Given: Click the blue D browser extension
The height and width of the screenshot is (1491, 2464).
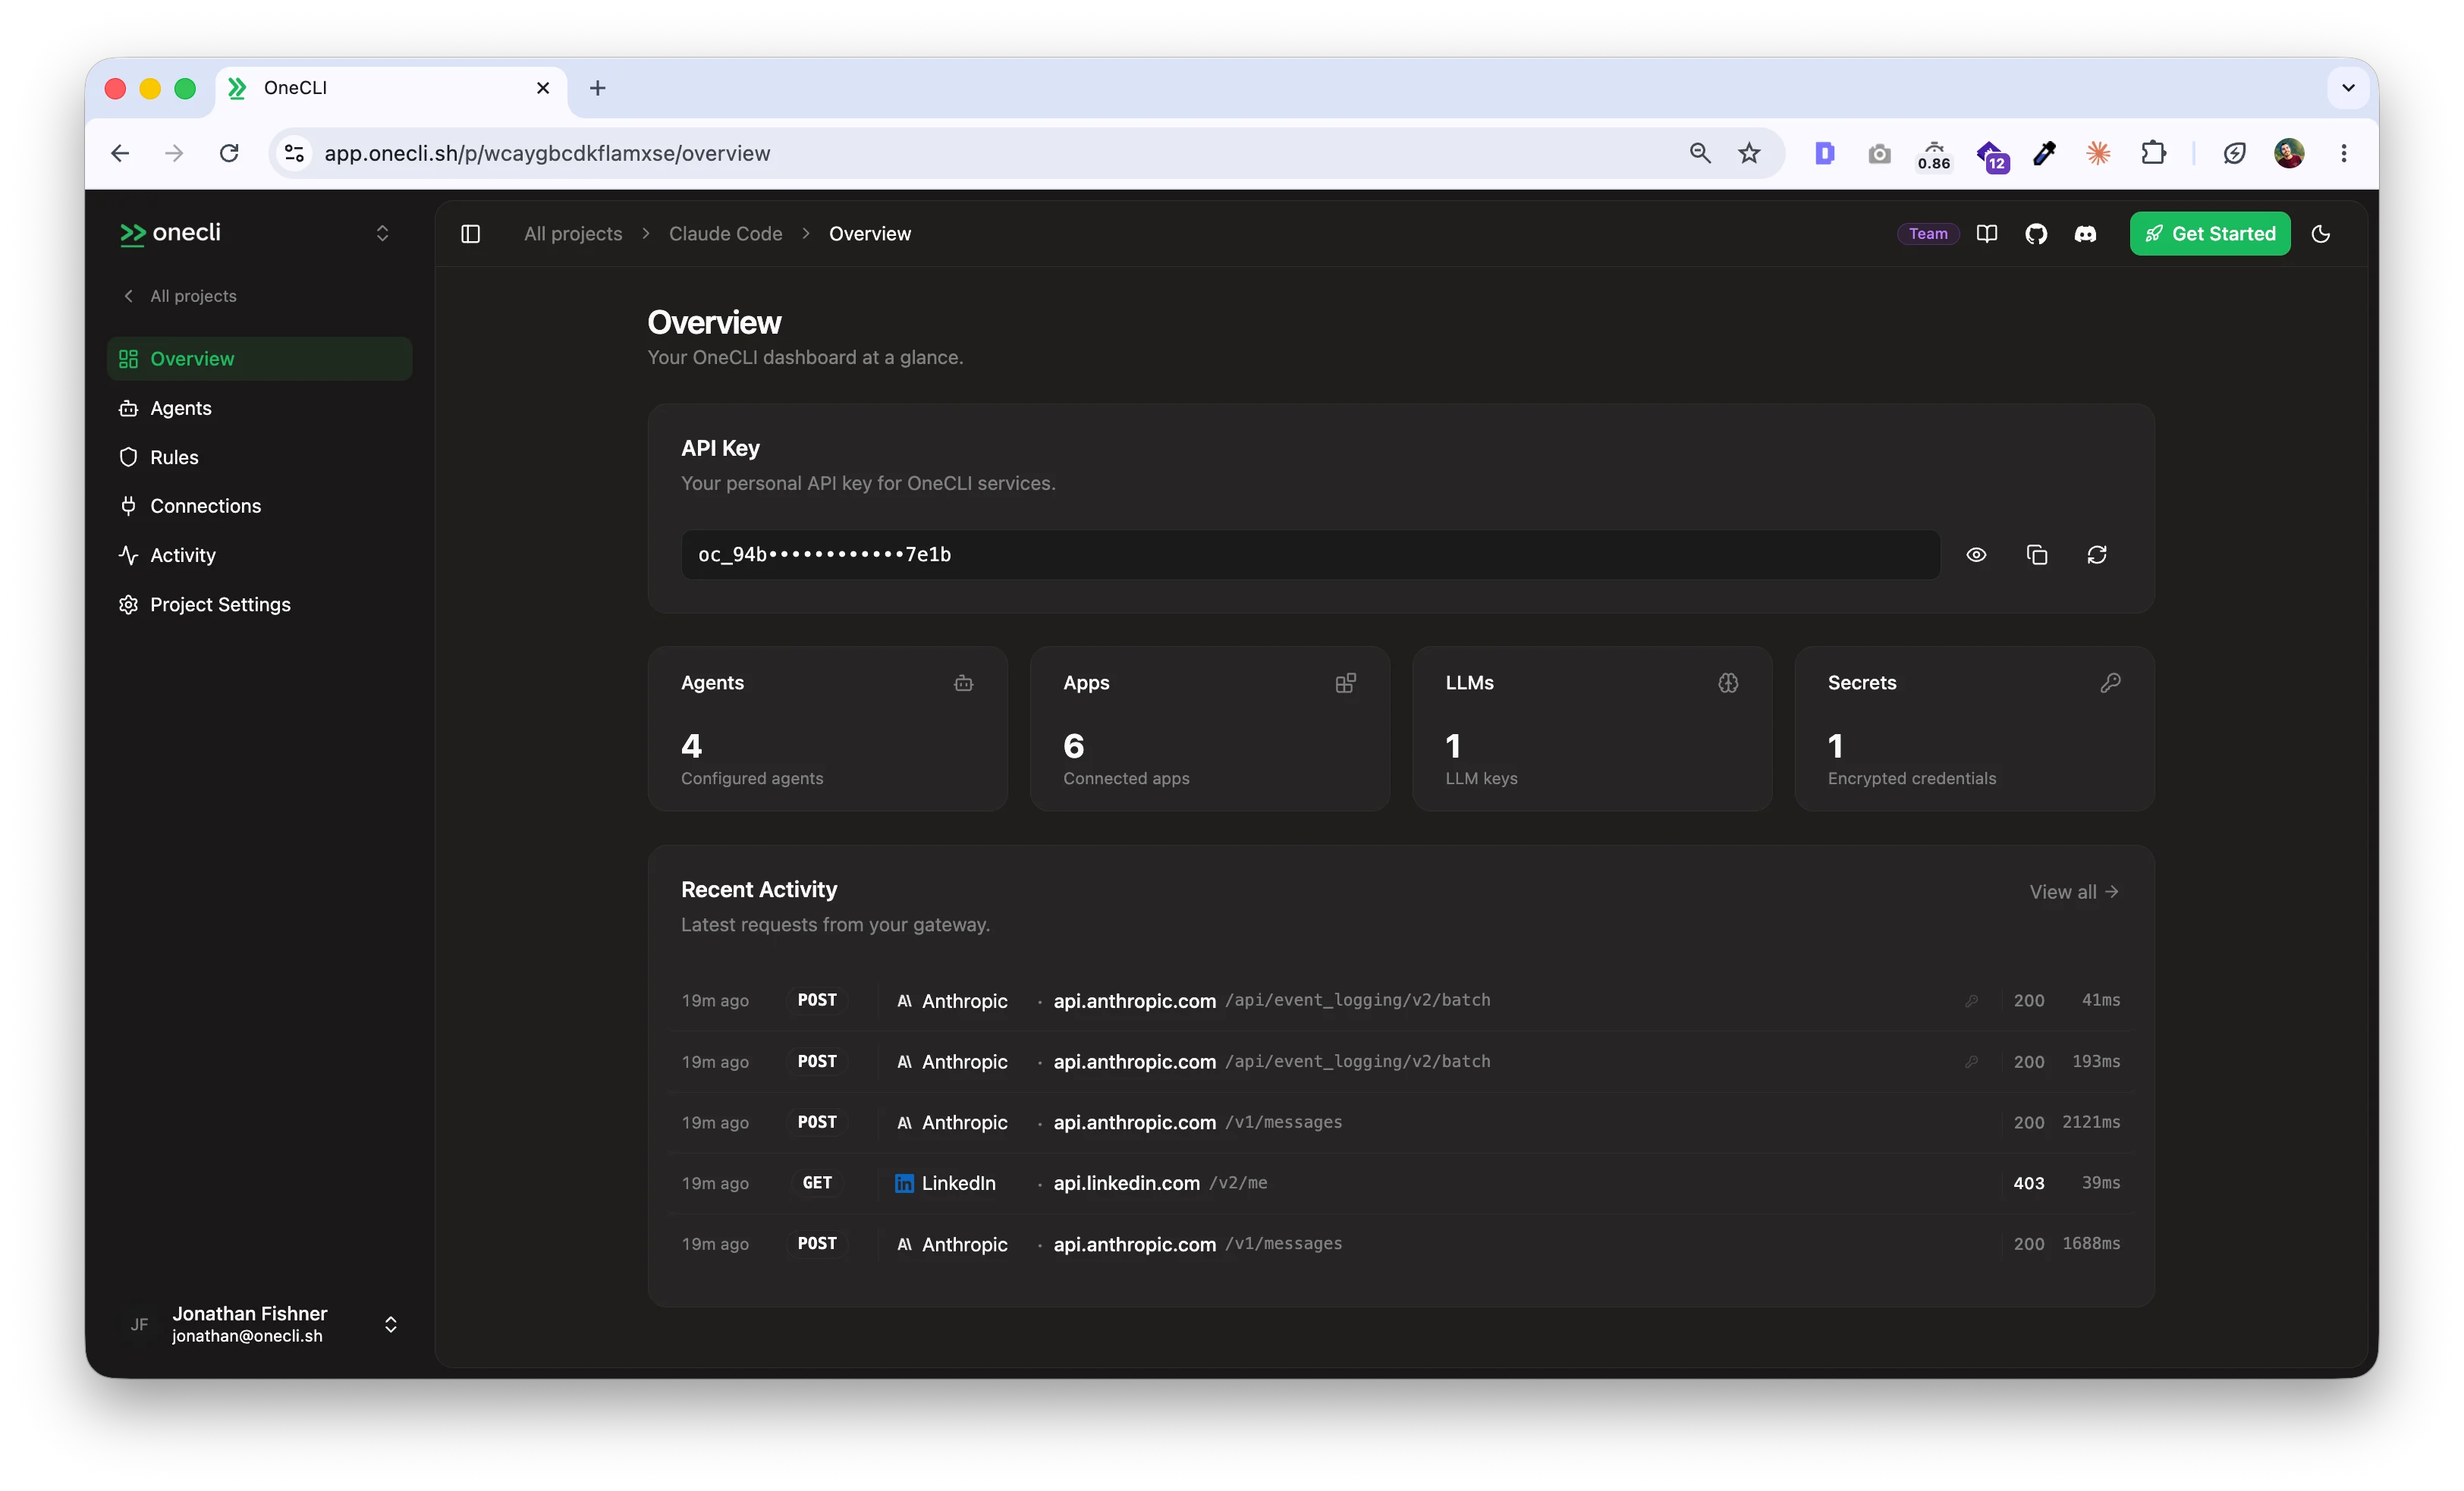Looking at the screenshot, I should pyautogui.click(x=1825, y=153).
